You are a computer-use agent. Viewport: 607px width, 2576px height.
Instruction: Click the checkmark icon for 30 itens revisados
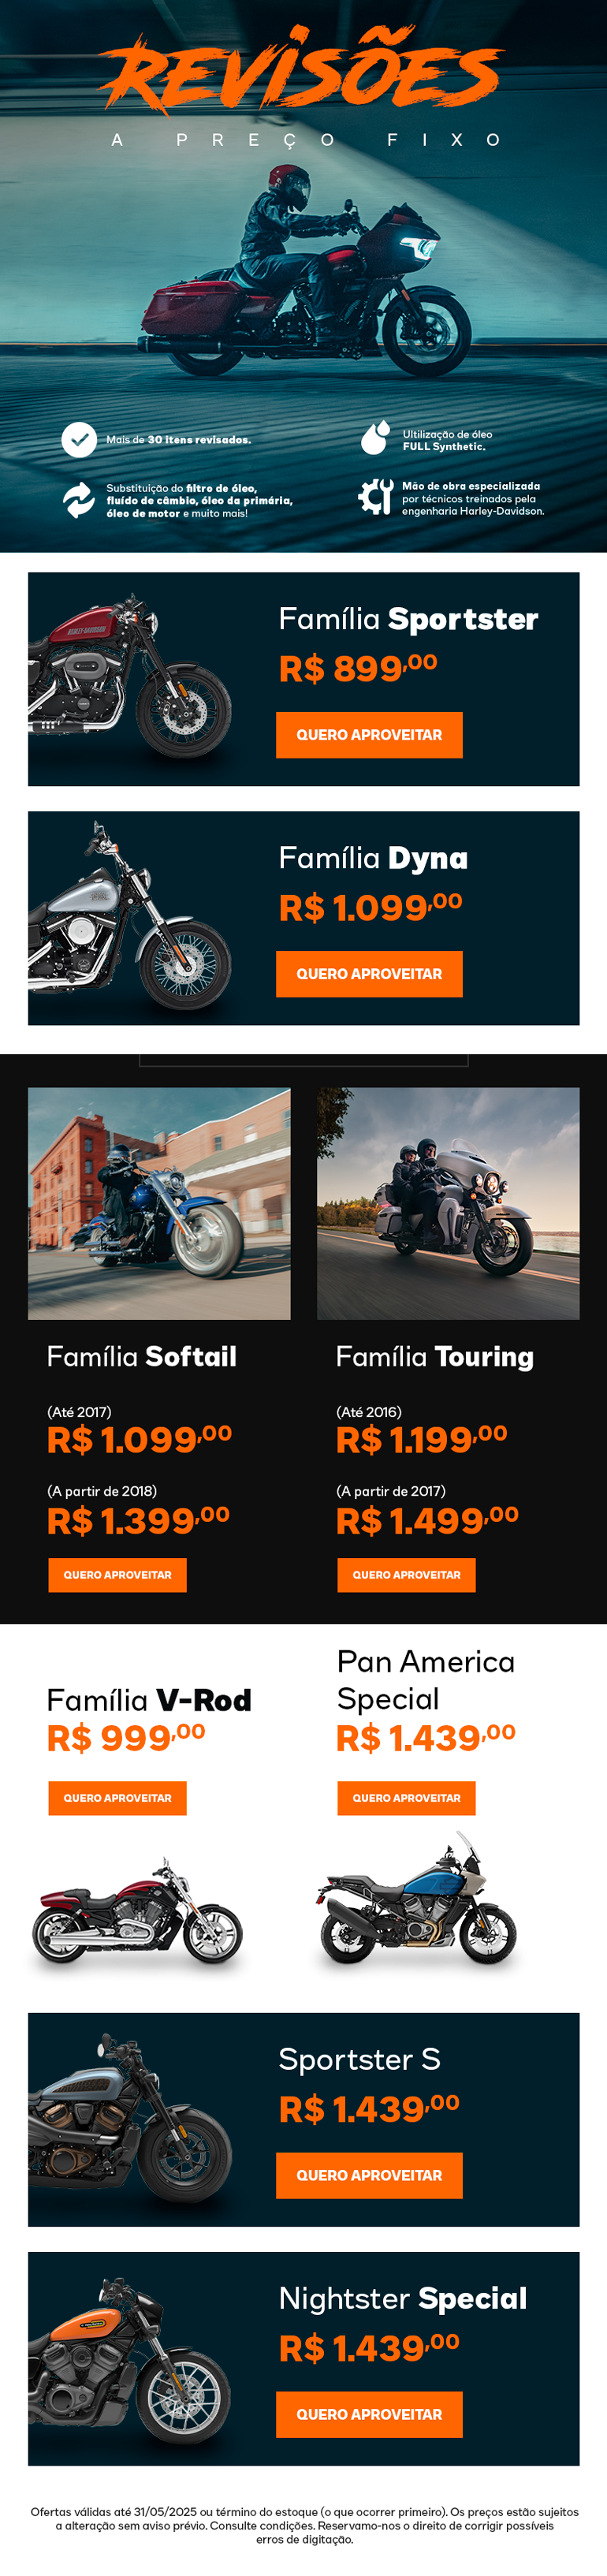pyautogui.click(x=79, y=439)
